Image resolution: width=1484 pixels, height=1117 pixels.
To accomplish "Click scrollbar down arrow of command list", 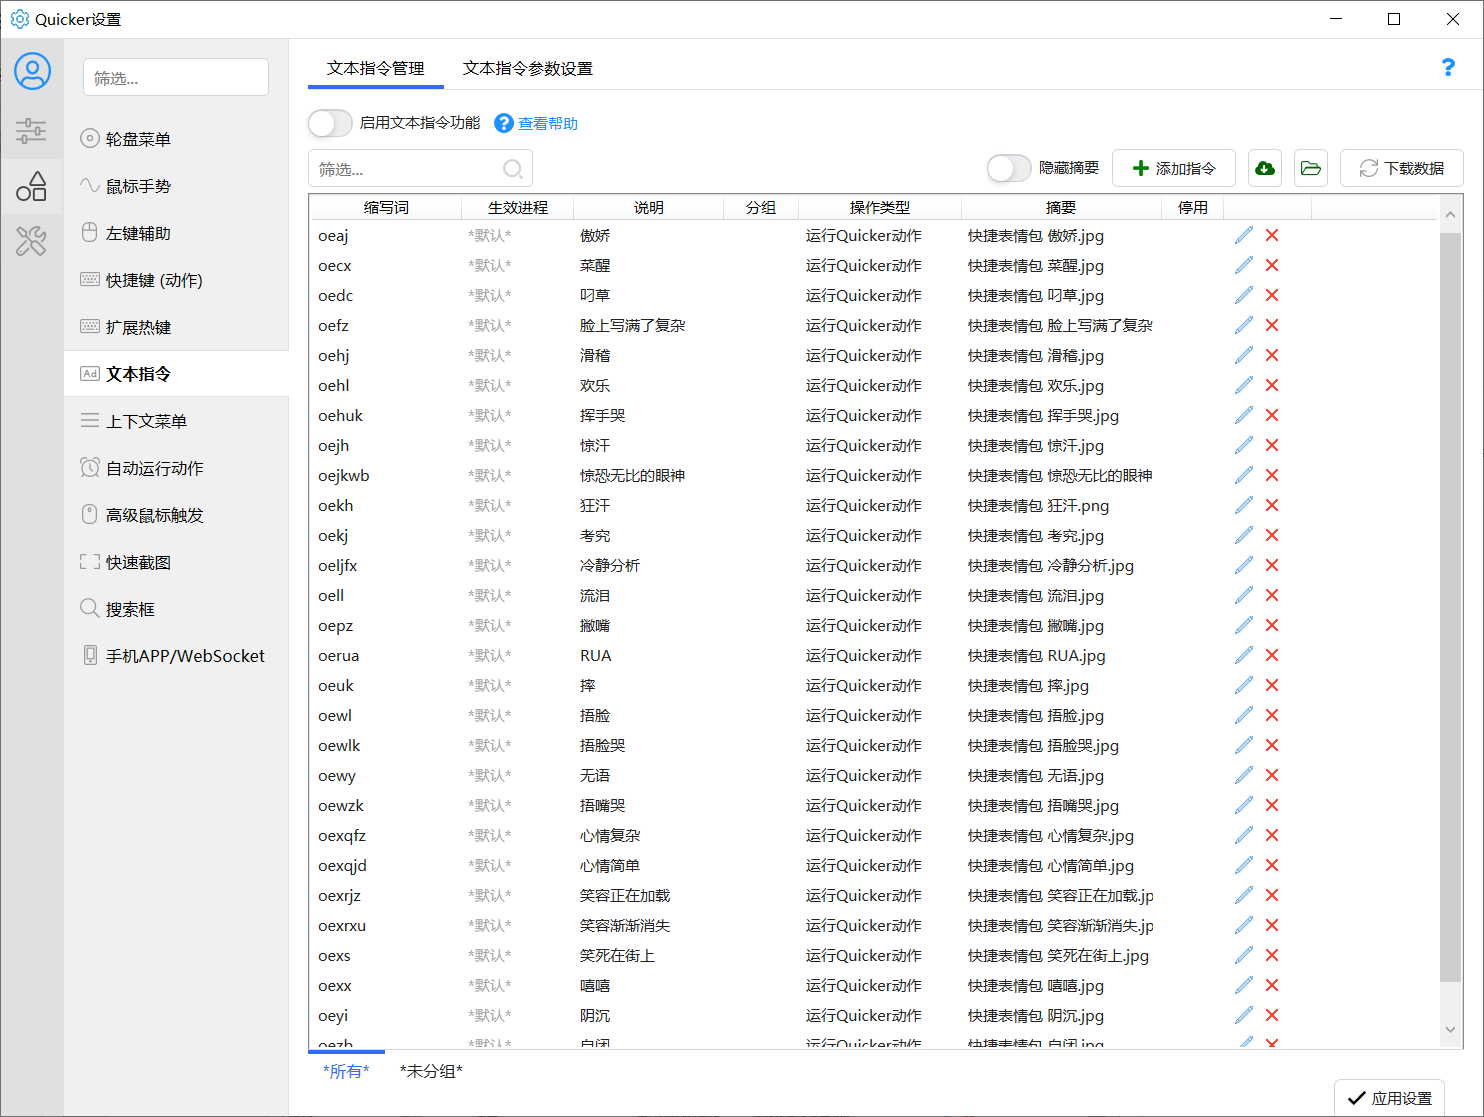I will pyautogui.click(x=1451, y=1030).
